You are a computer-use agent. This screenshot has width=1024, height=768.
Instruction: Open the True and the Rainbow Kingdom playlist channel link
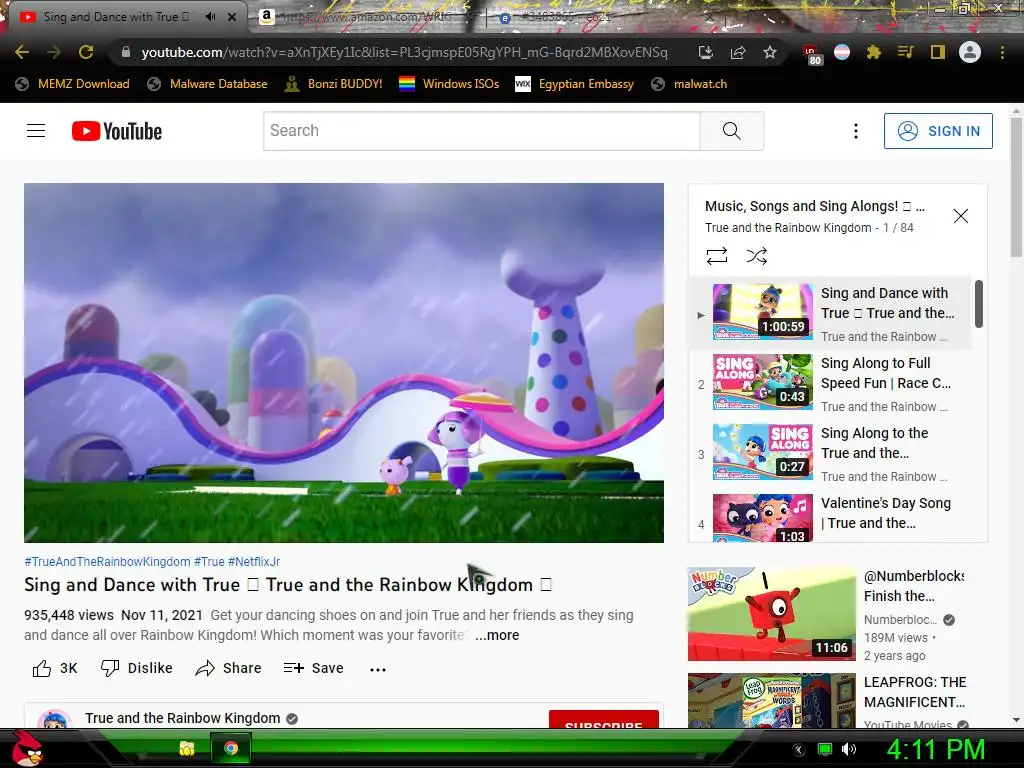tap(788, 228)
